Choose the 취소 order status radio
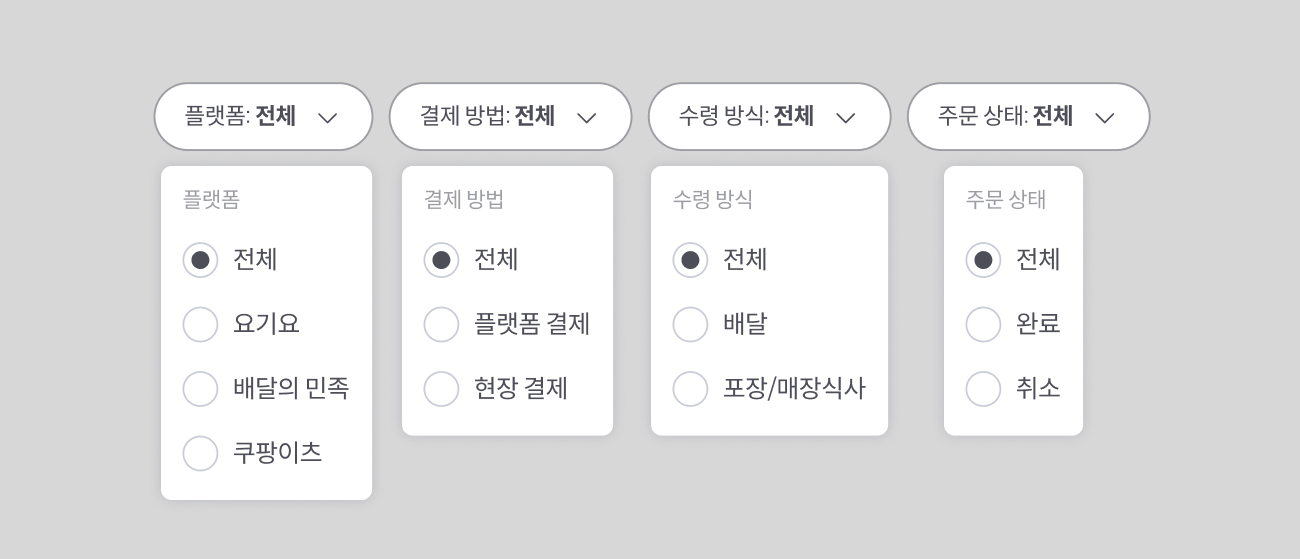The height and width of the screenshot is (559, 1300). [983, 389]
